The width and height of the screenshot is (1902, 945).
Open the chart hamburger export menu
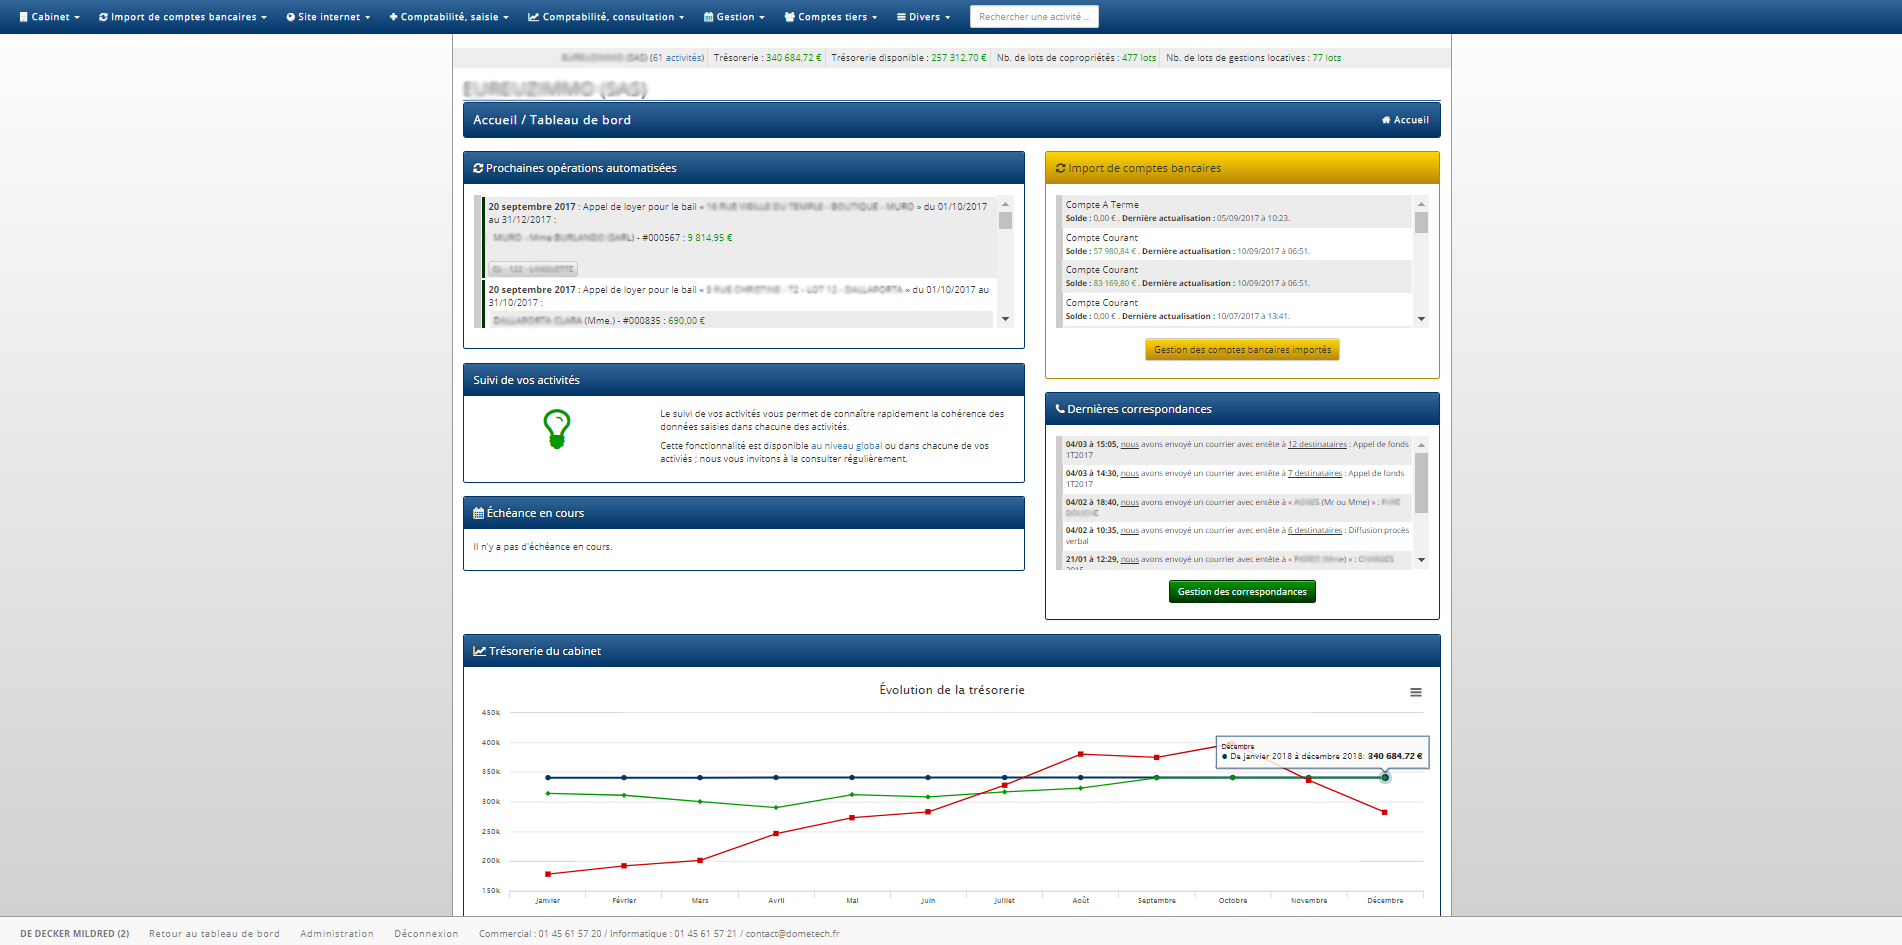coord(1416,692)
